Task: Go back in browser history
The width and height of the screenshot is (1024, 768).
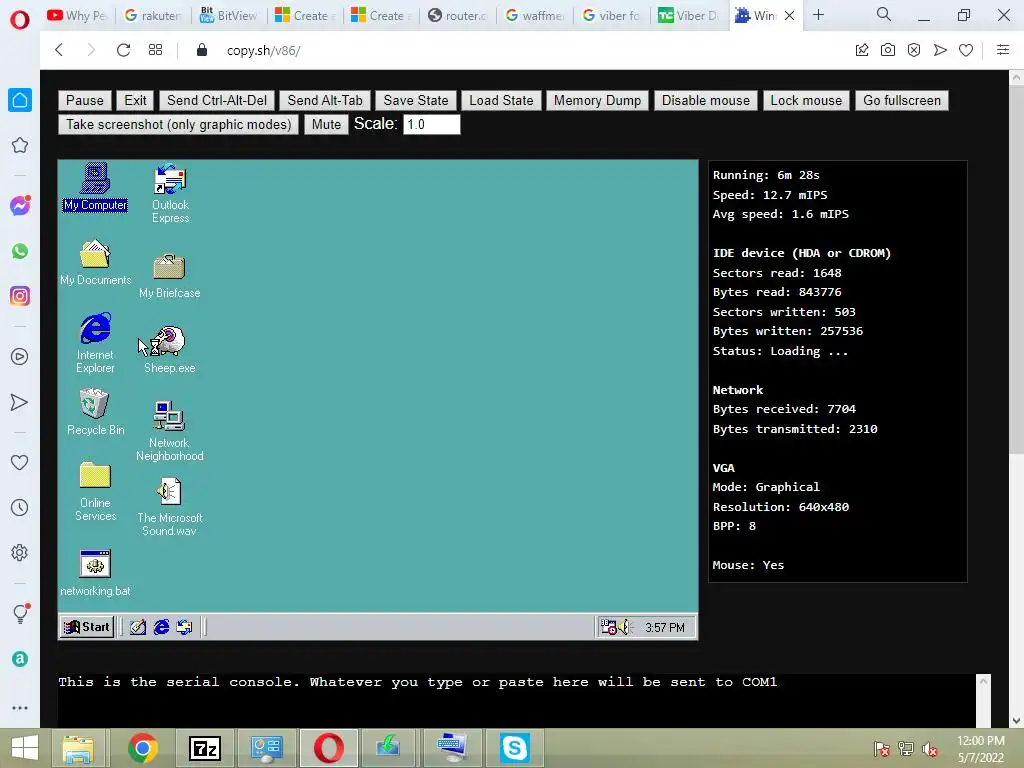Action: coord(59,50)
